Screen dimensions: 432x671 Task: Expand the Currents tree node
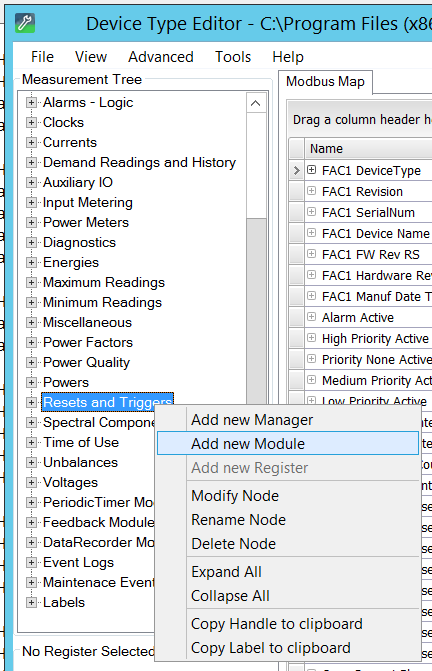click(31, 142)
